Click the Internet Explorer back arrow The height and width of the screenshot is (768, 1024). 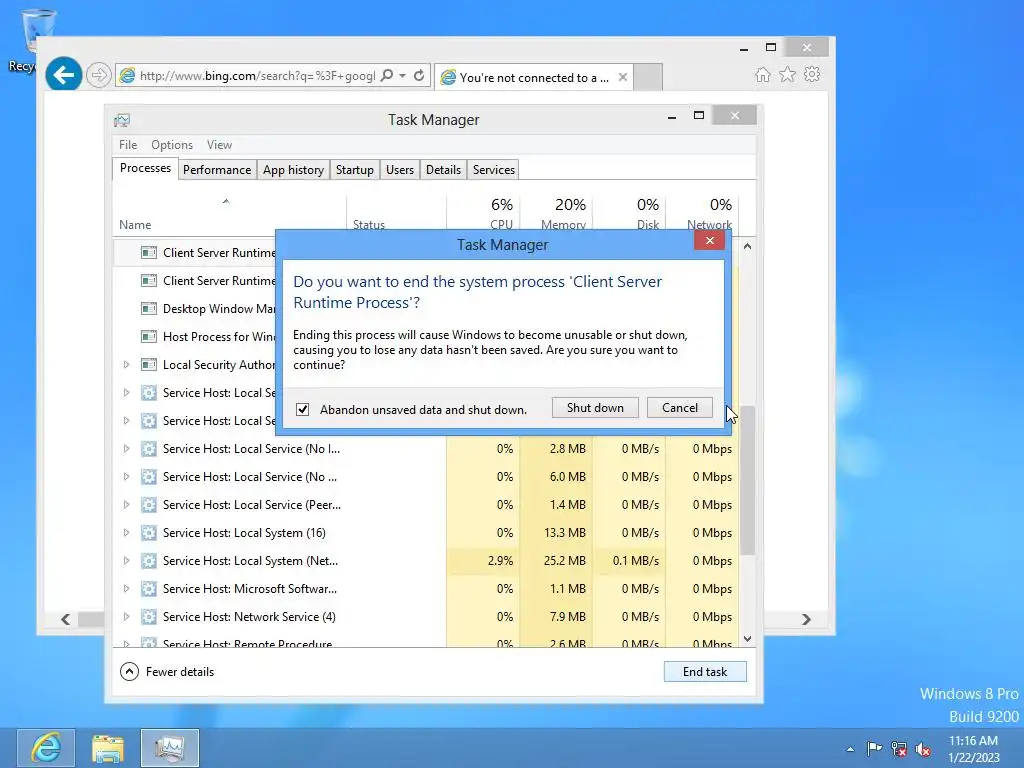coord(63,75)
